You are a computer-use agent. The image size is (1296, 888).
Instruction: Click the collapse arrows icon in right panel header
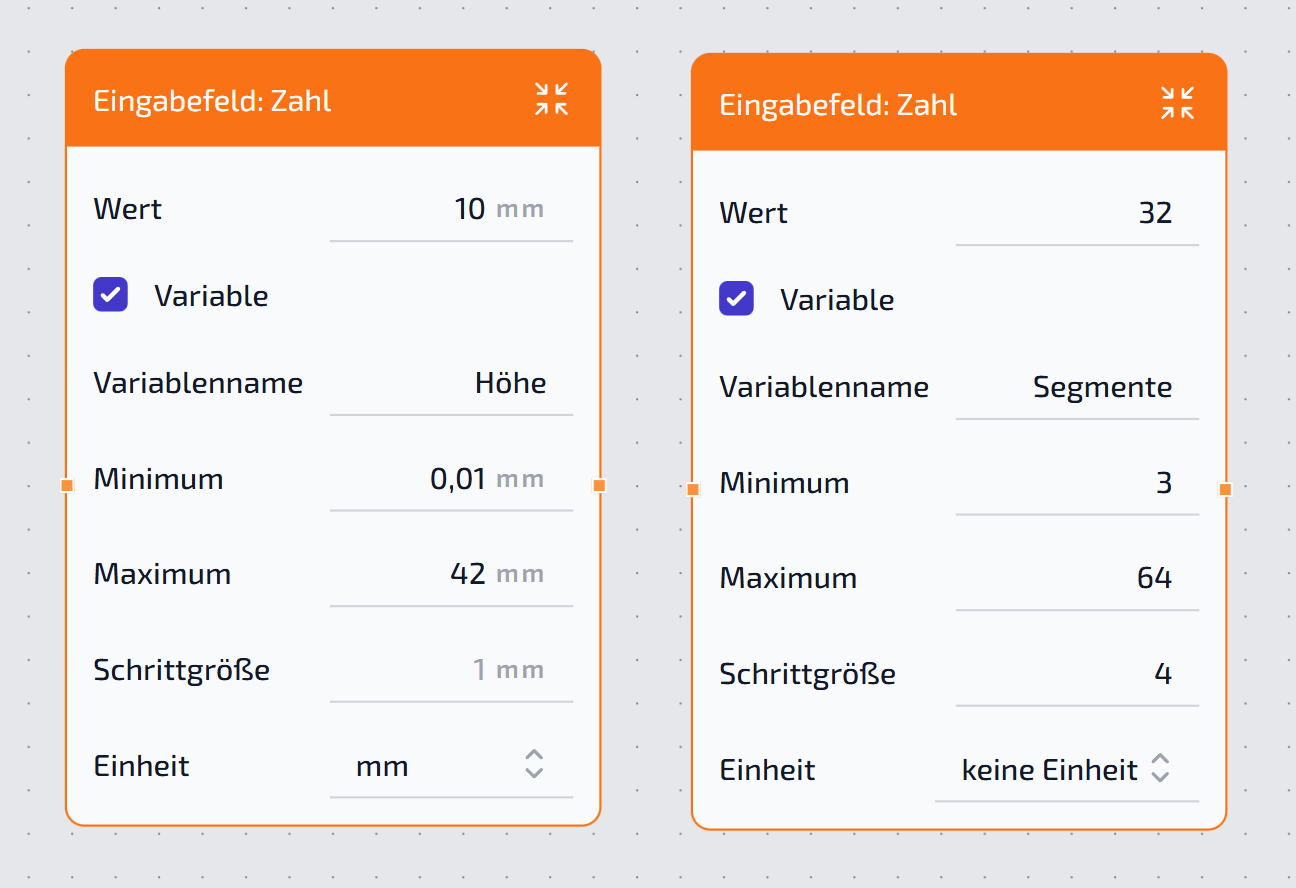(x=1177, y=102)
